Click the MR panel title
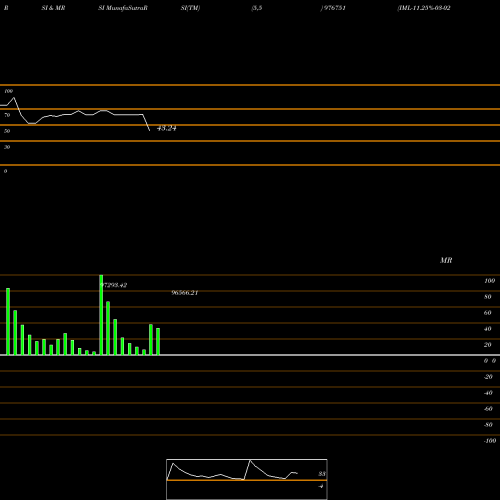500x500 pixels. [446, 260]
